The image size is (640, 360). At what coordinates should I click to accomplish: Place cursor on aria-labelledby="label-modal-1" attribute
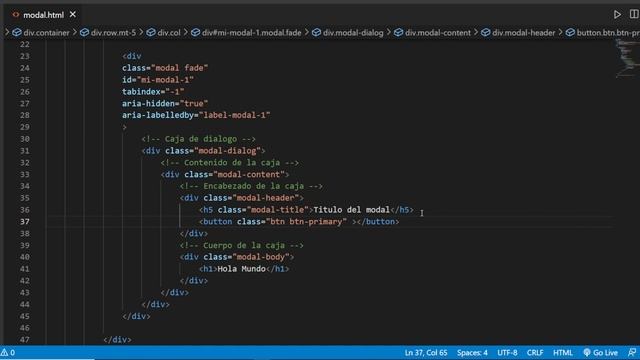pos(196,116)
